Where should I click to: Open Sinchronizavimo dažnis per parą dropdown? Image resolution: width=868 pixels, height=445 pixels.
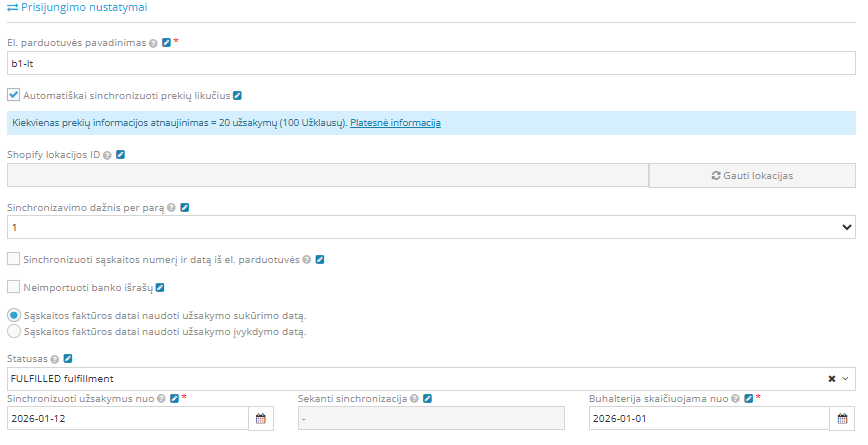tap(430, 228)
